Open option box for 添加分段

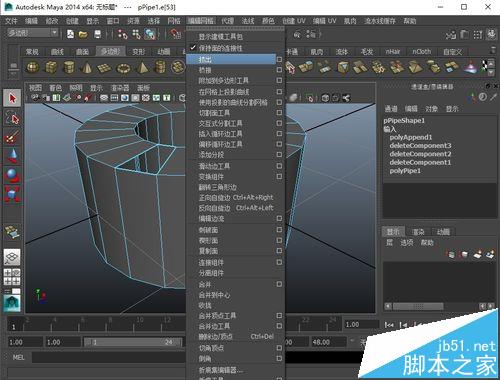click(x=279, y=155)
